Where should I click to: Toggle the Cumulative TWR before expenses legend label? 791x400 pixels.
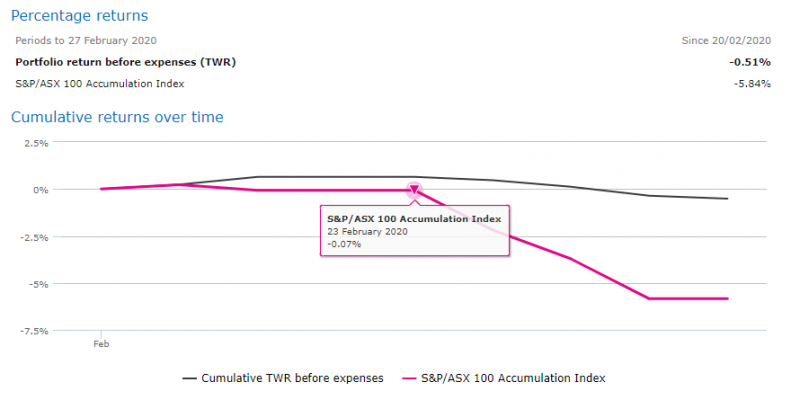coord(292,378)
